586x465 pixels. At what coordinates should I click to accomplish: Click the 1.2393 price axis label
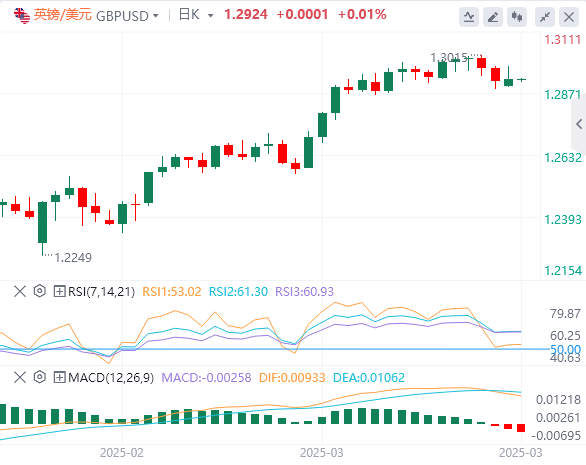[x=563, y=219]
